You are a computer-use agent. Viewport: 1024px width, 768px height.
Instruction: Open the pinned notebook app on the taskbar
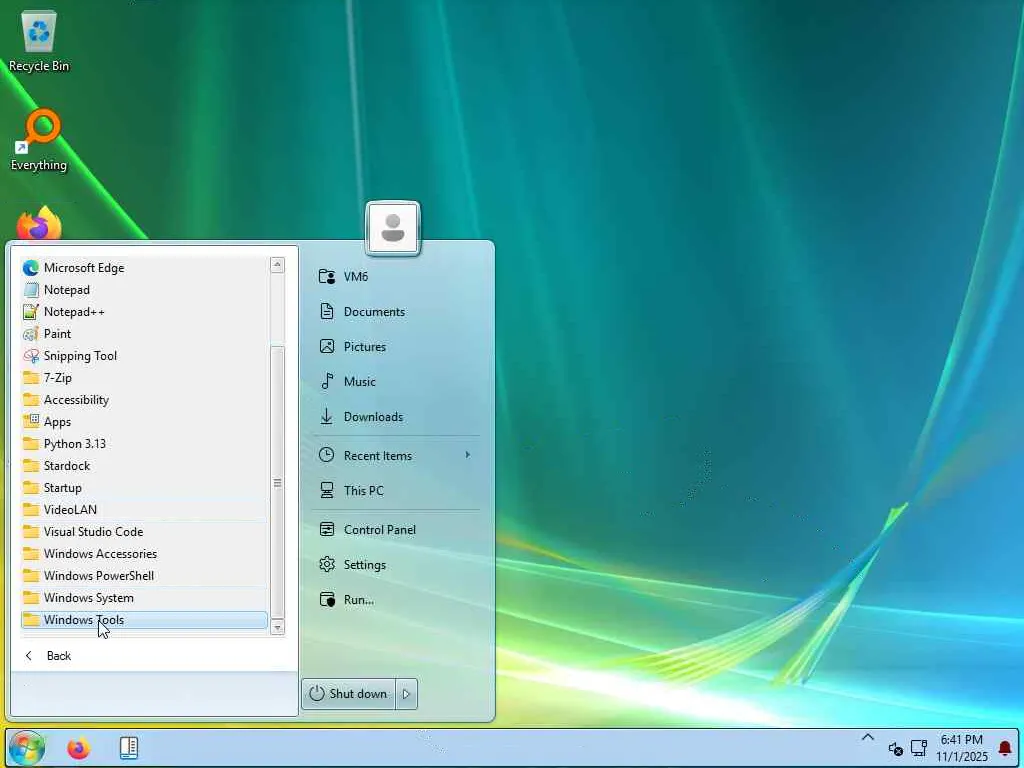[x=129, y=748]
